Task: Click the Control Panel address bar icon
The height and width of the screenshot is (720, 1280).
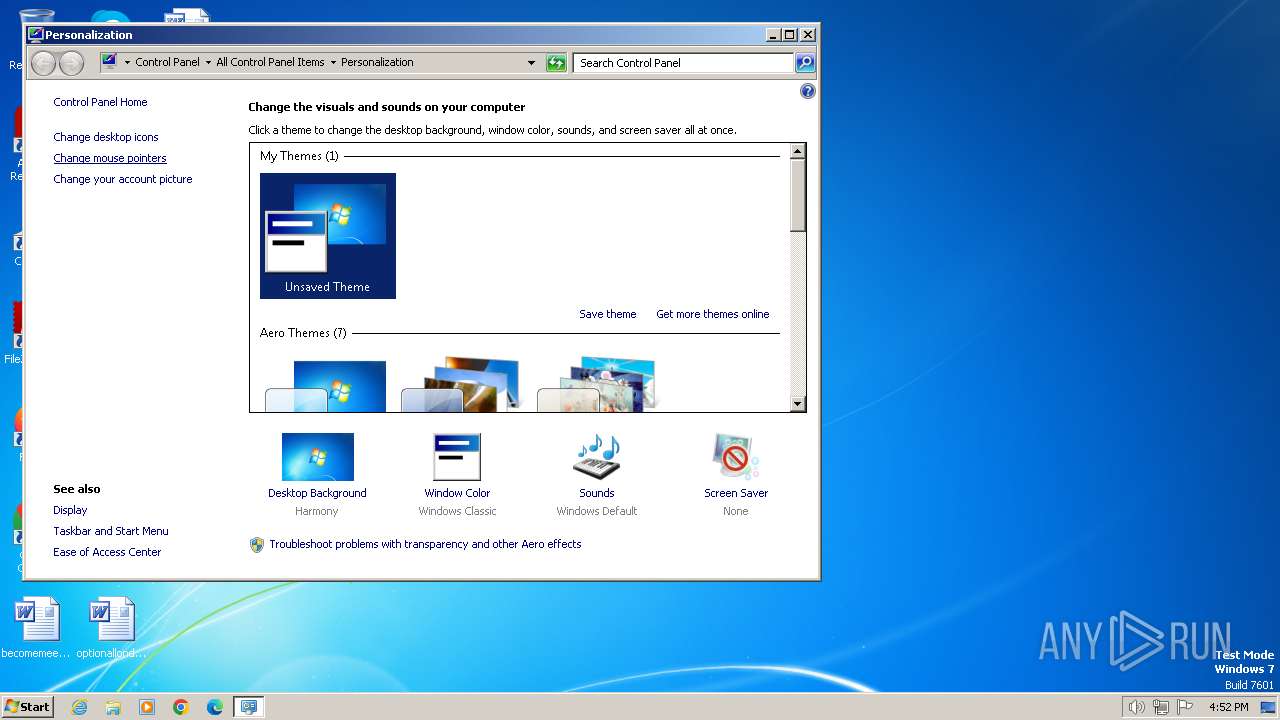Action: 109,62
